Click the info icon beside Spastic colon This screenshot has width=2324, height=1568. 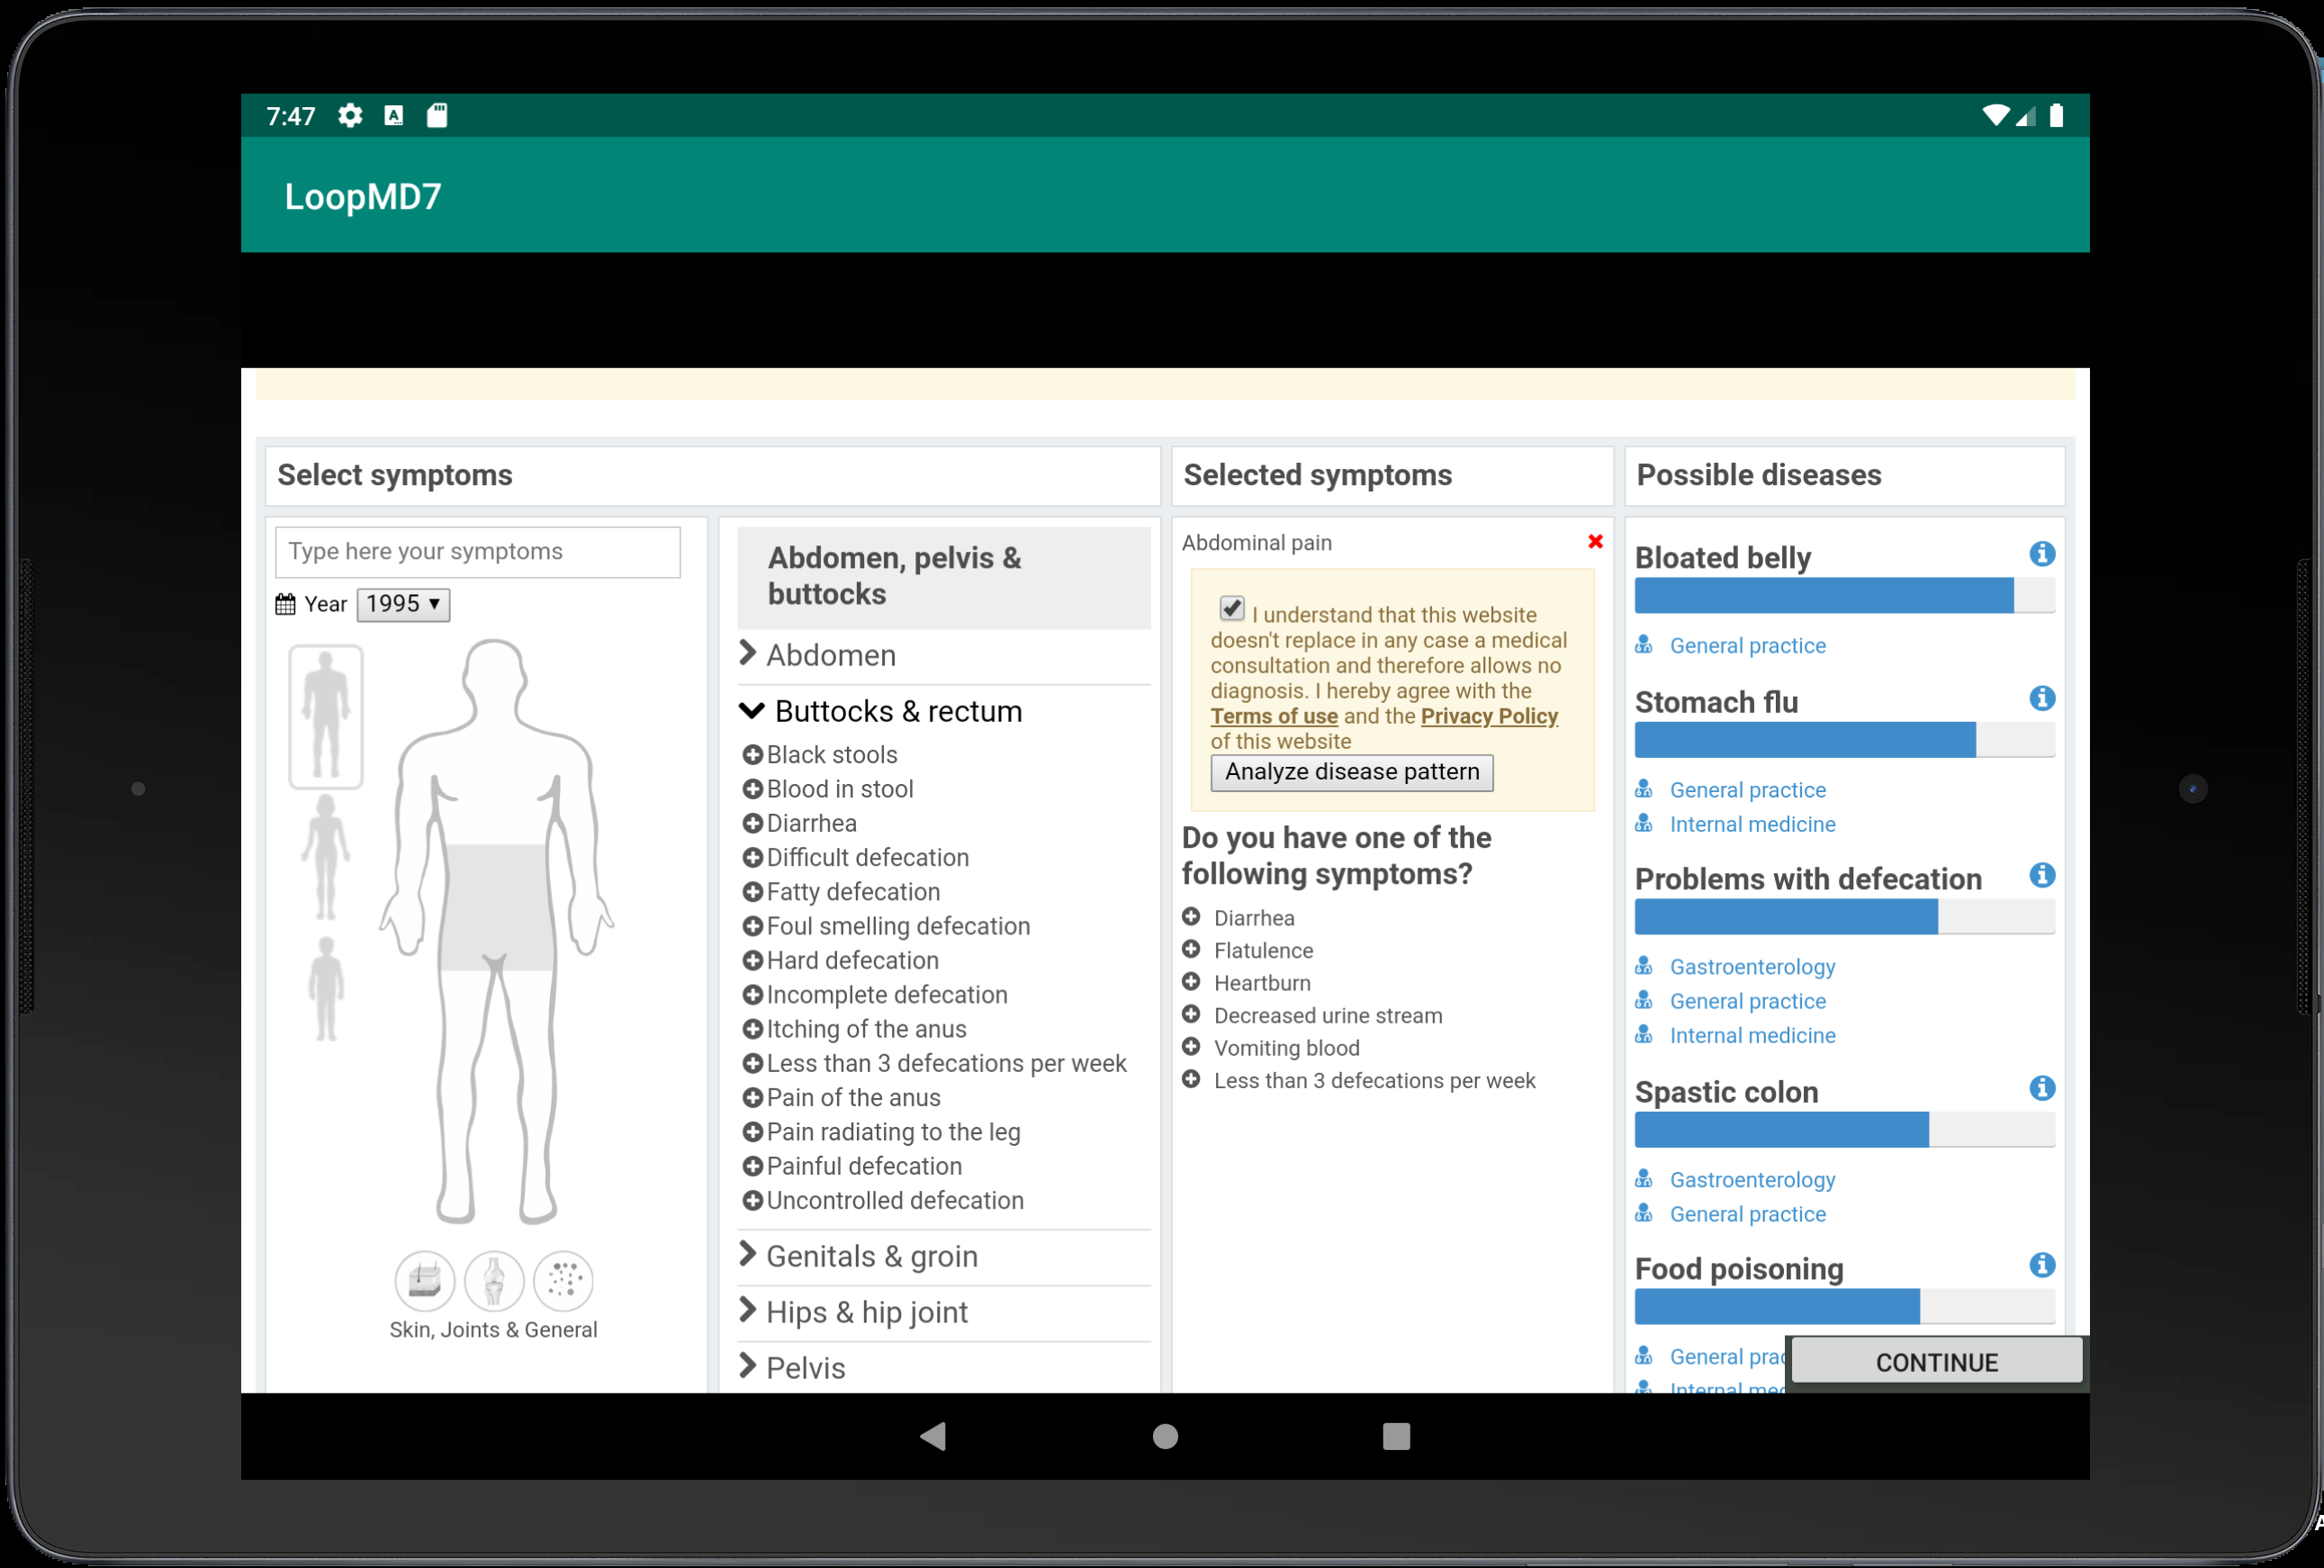click(2041, 1088)
